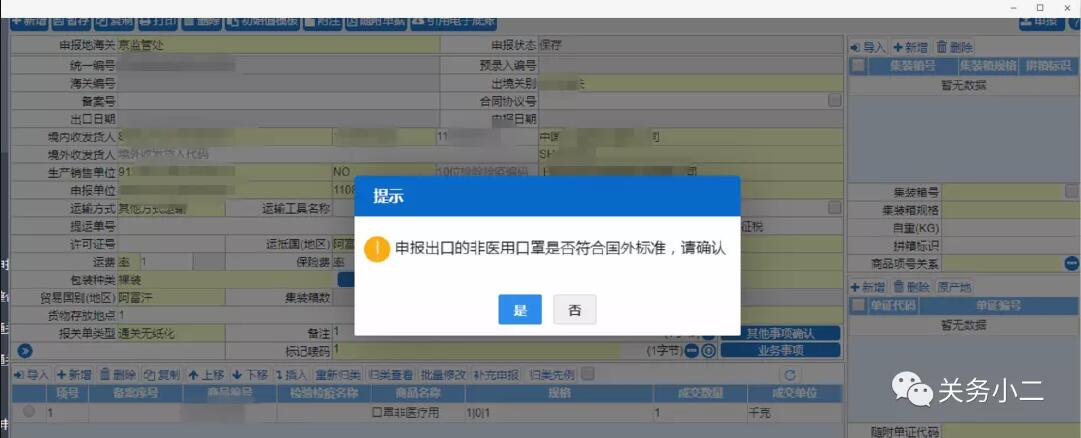The image size is (1081, 438).
Task: Open 业务事项 button
Action: [x=780, y=350]
